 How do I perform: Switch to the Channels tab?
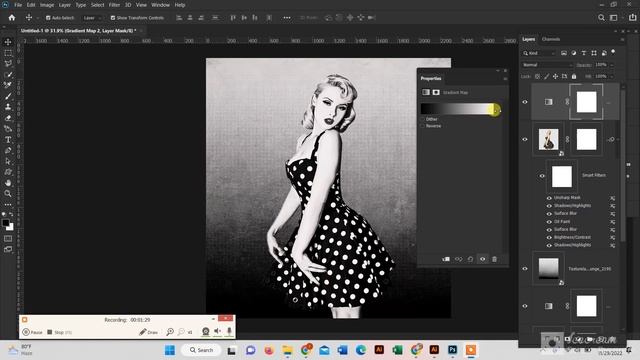tap(551, 39)
